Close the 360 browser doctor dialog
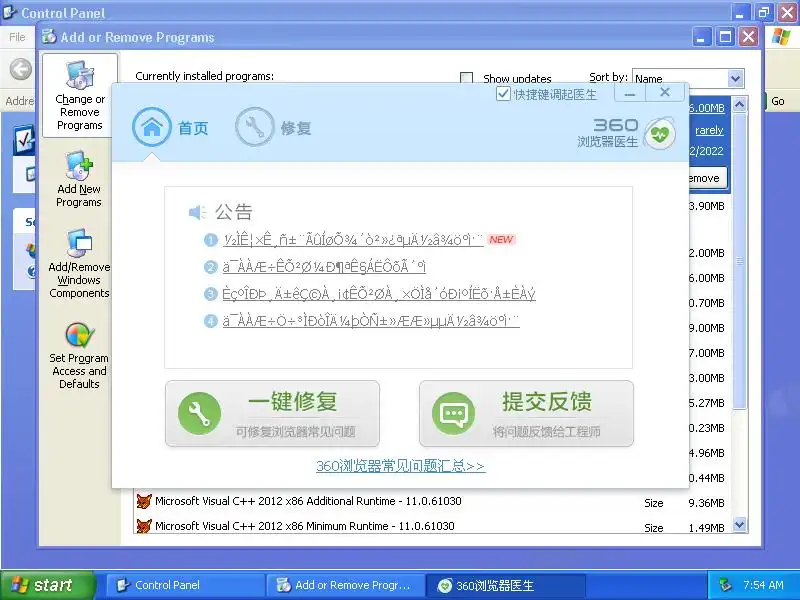The width and height of the screenshot is (800, 600). (665, 93)
